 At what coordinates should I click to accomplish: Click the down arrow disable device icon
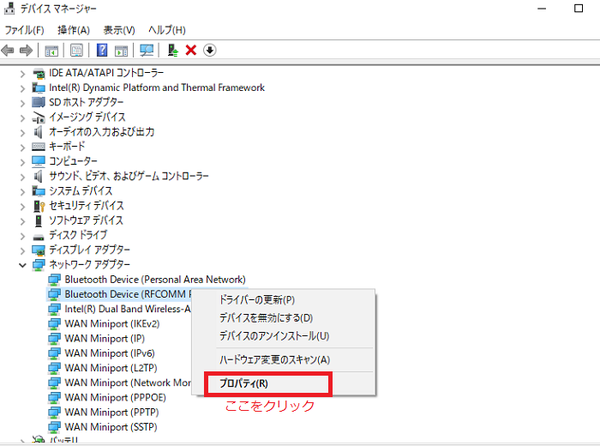[210, 50]
